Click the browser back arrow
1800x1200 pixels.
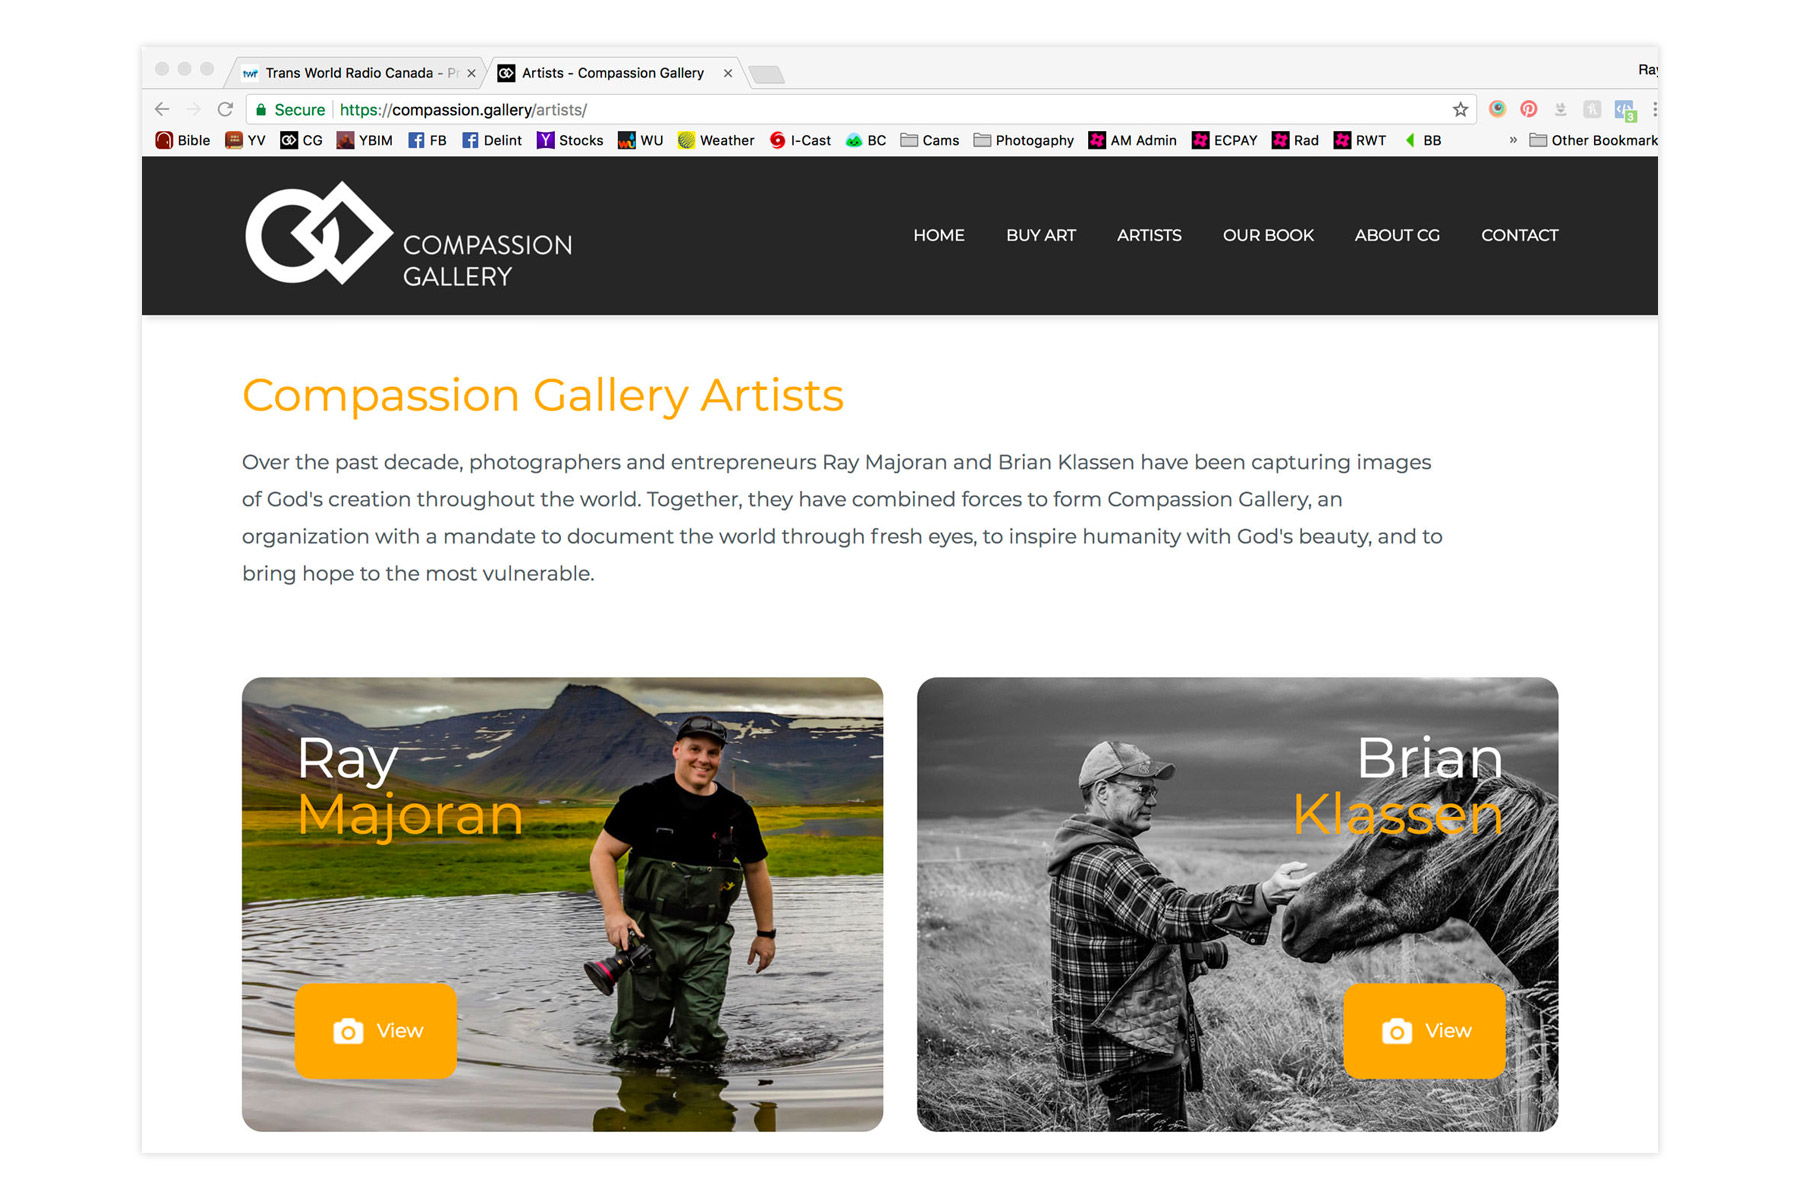[x=162, y=110]
